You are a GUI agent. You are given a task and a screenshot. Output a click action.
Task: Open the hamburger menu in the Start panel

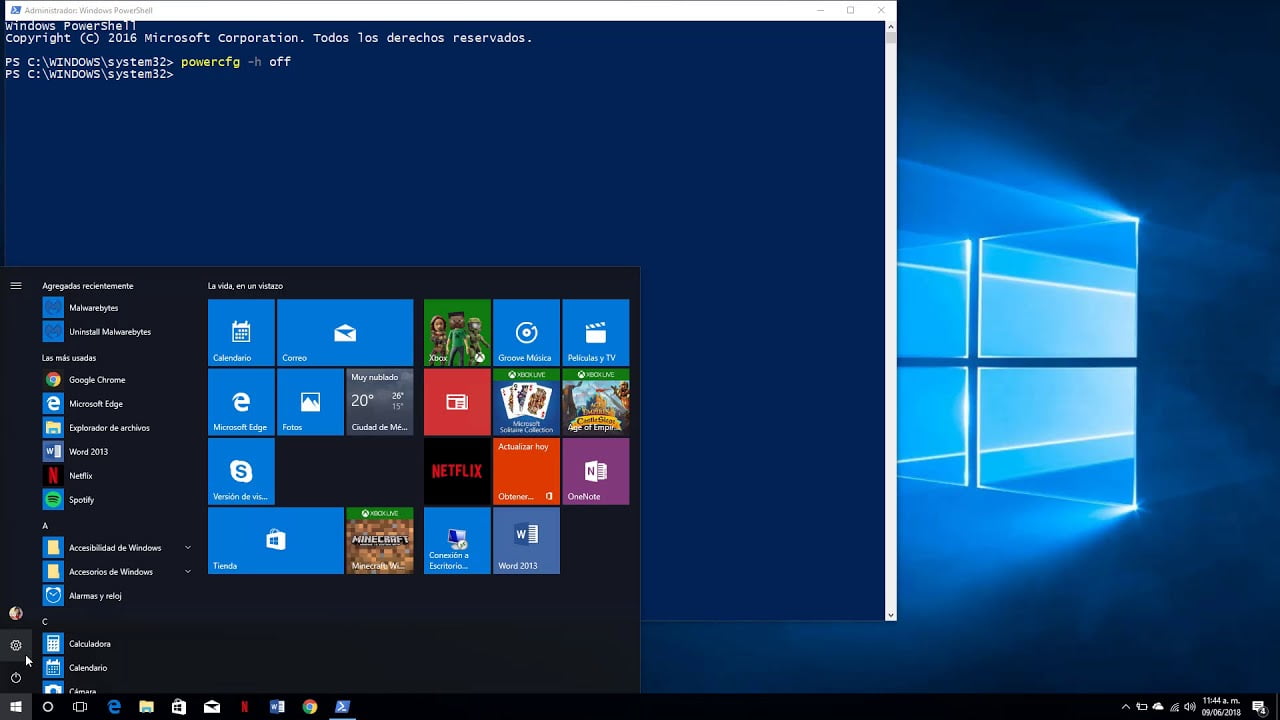15,285
